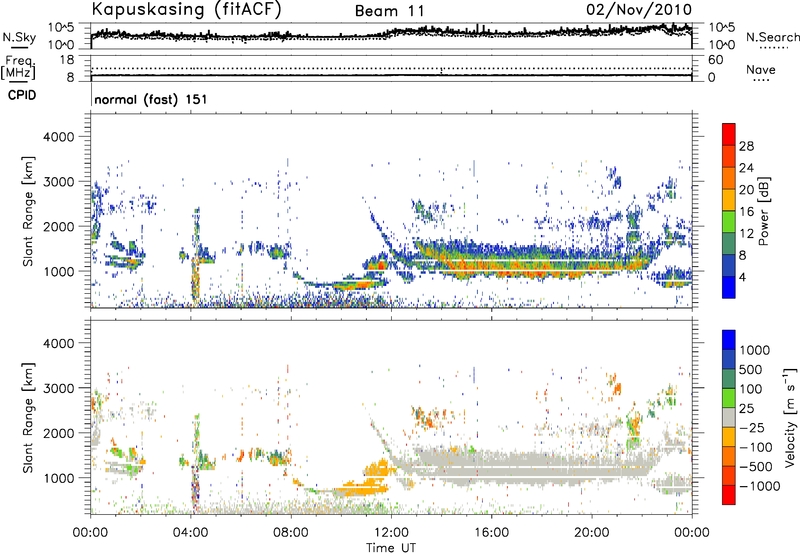Click '4000' on the power panel axis
Screen dimensions: 800x554
pos(58,137)
